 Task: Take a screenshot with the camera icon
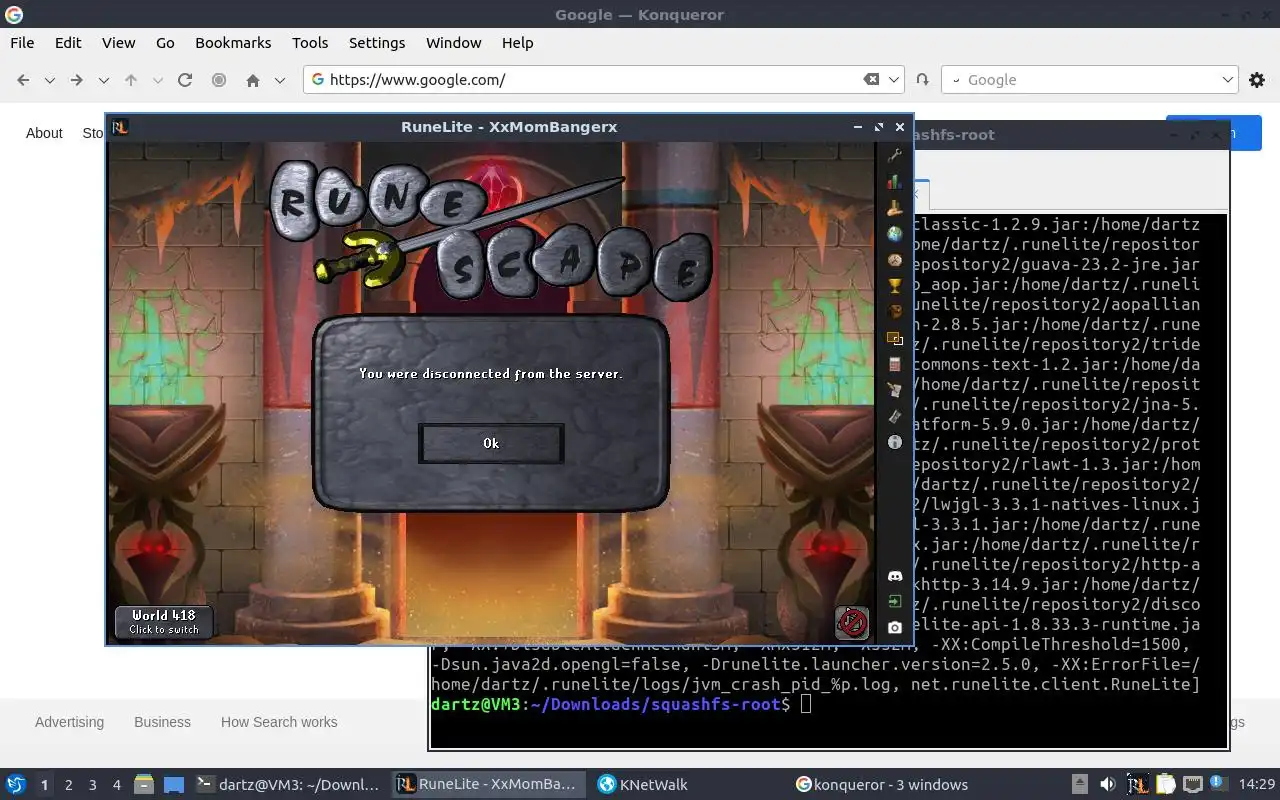(894, 628)
